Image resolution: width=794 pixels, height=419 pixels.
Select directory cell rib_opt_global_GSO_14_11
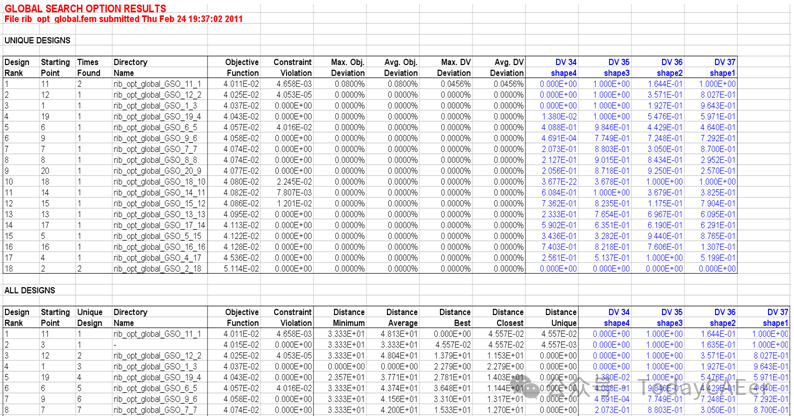(x=159, y=193)
